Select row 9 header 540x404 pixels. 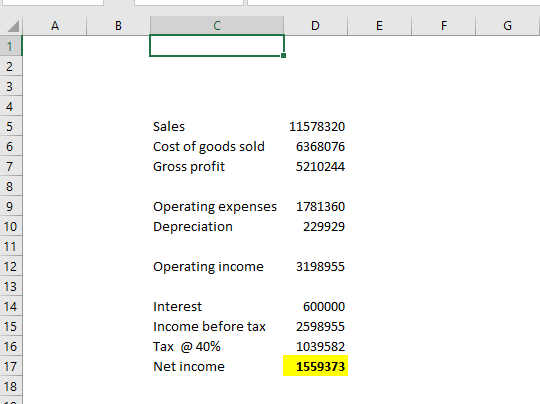(10, 206)
